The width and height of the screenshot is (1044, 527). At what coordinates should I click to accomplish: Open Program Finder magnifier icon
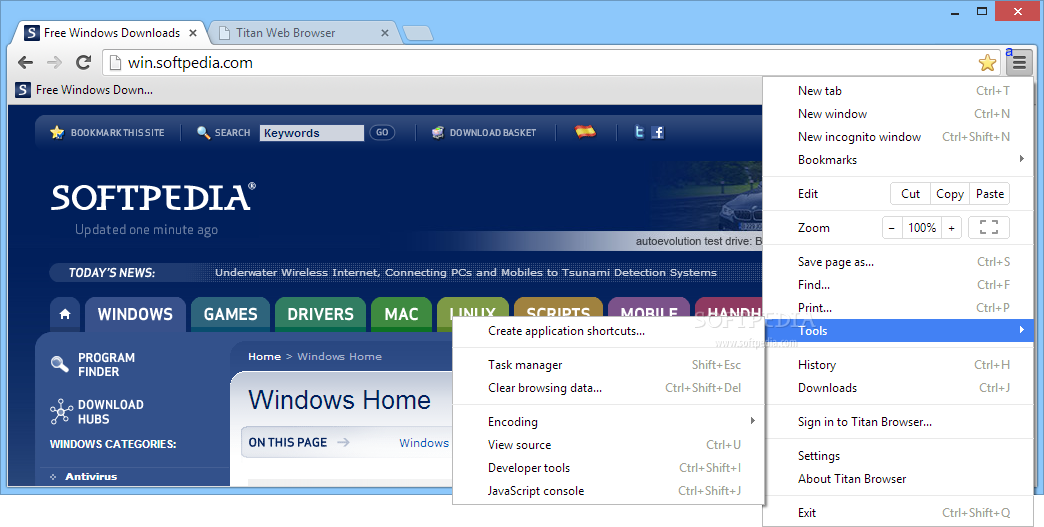[x=59, y=364]
